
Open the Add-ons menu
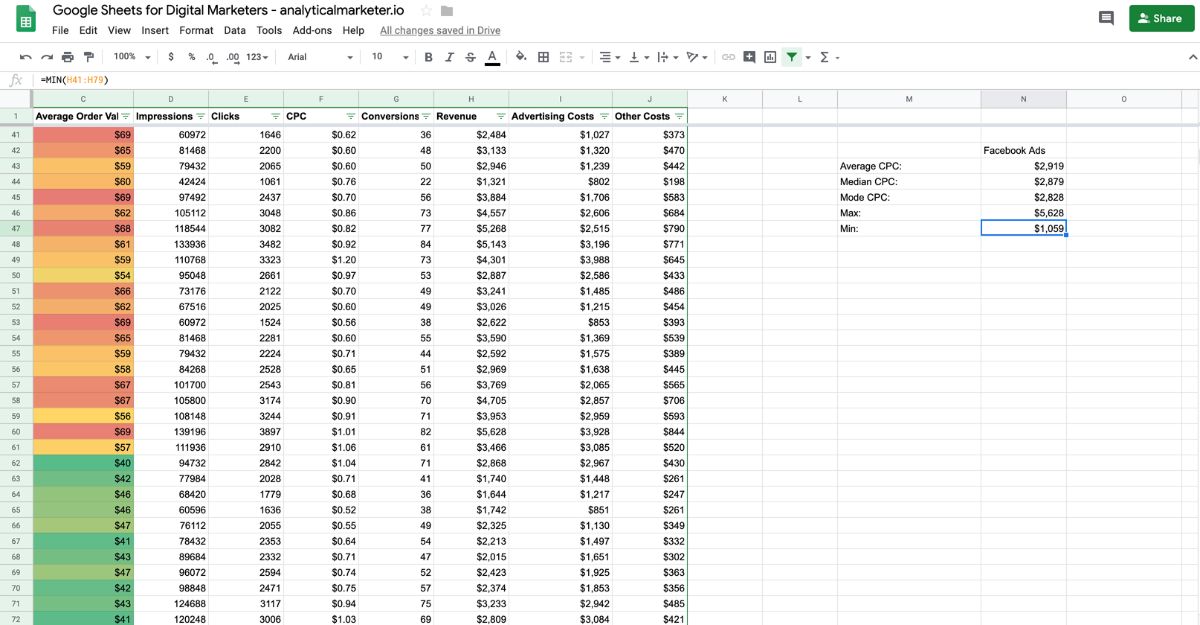coord(311,30)
